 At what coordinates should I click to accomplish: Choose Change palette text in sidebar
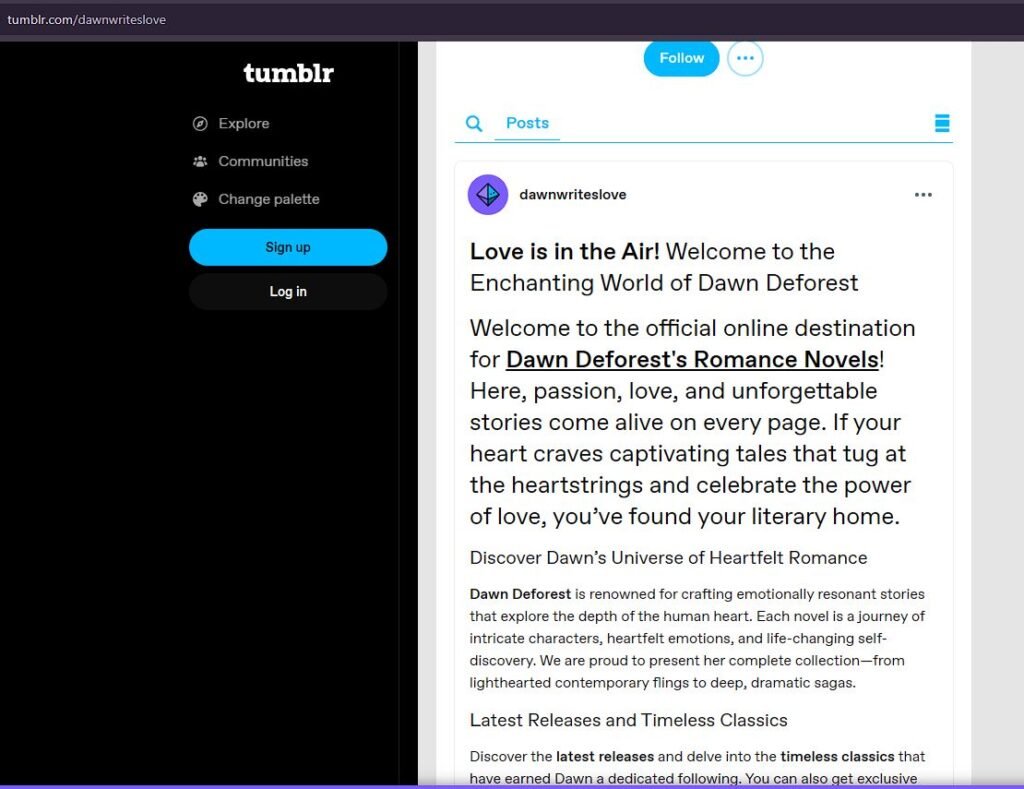pyautogui.click(x=269, y=199)
